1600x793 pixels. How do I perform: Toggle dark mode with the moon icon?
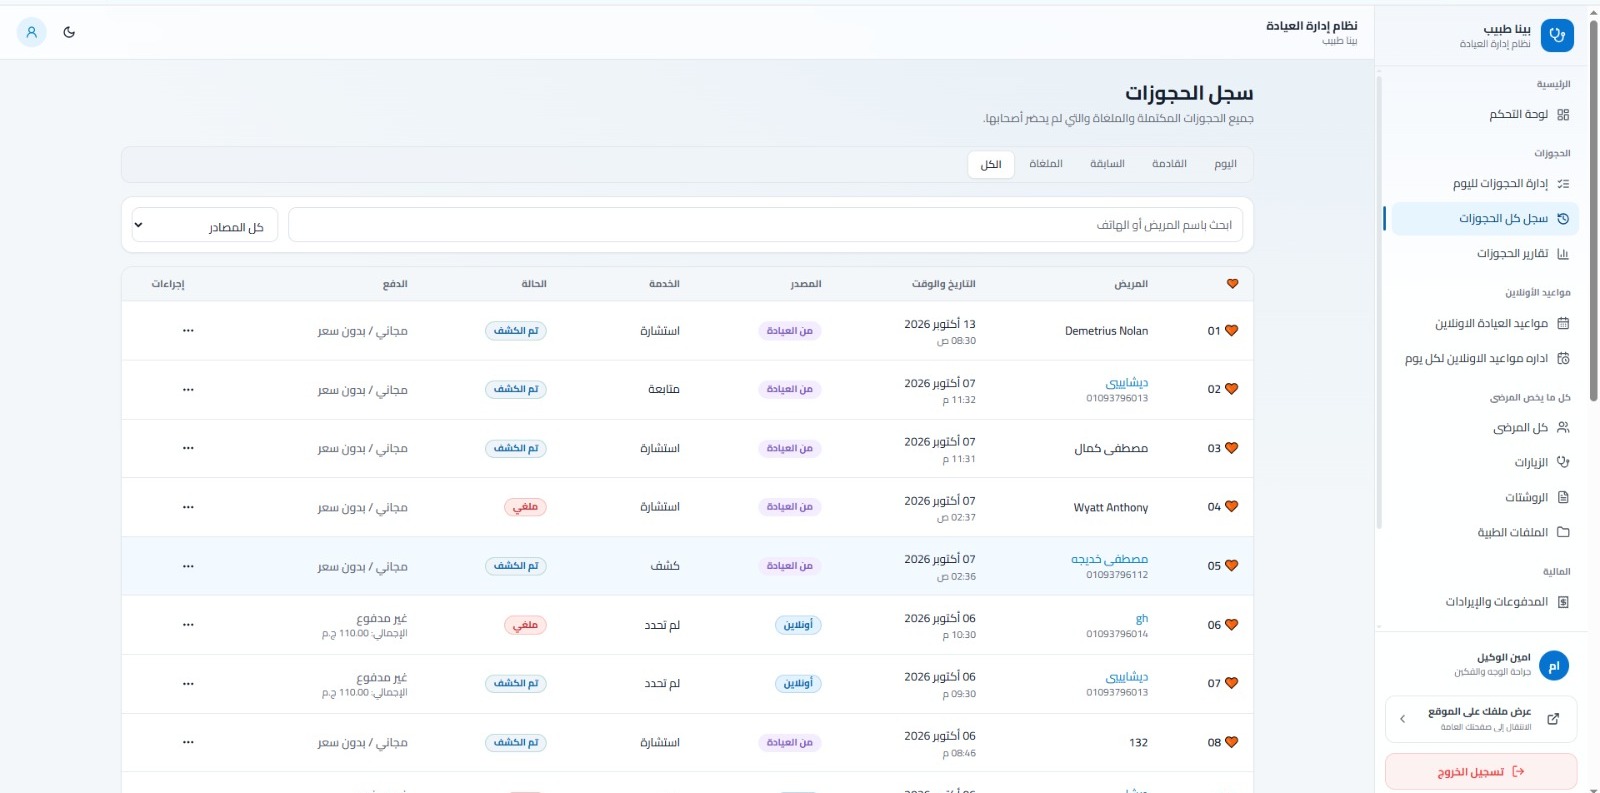[x=69, y=32]
